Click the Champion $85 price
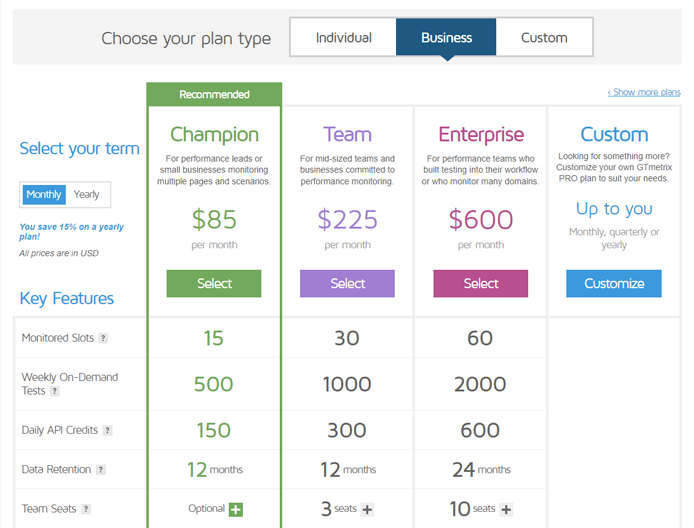This screenshot has height=528, width=694. (214, 220)
